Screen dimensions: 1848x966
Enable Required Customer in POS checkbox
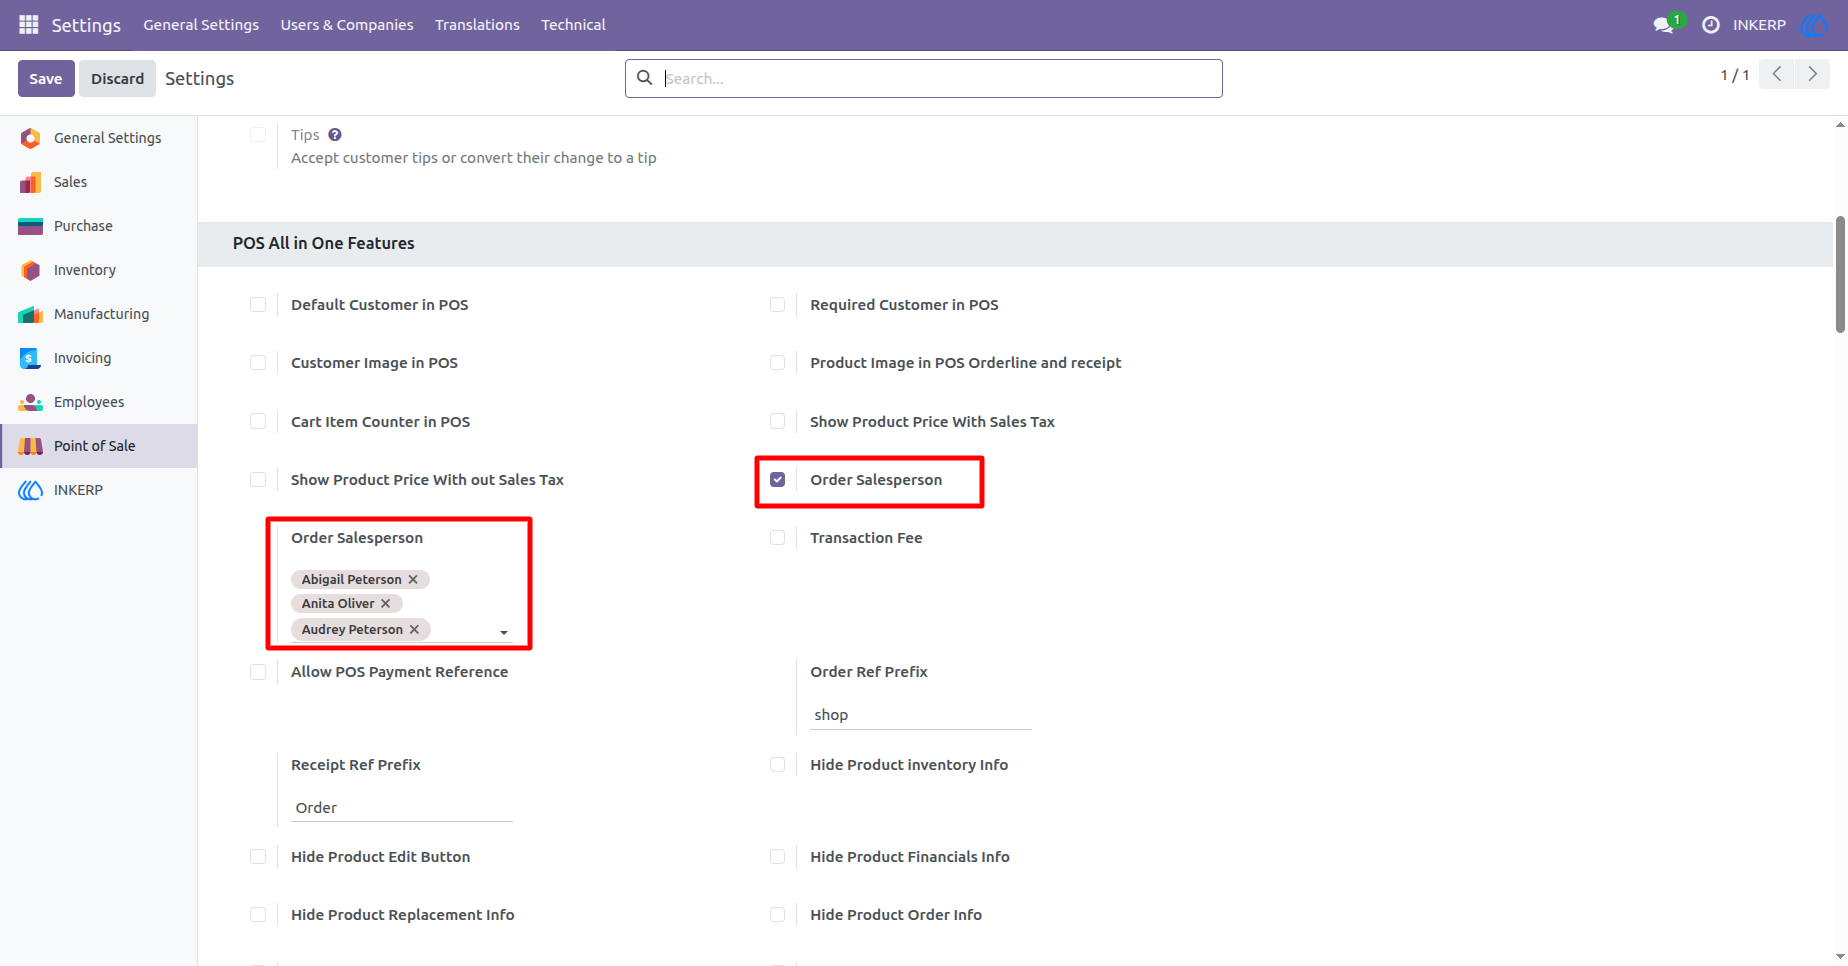point(777,304)
